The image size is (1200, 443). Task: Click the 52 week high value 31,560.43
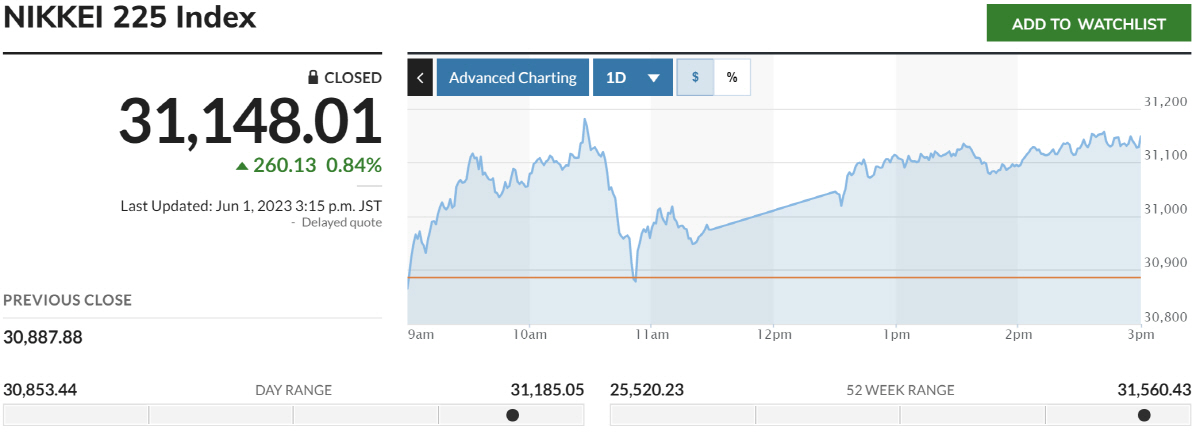(x=1151, y=389)
